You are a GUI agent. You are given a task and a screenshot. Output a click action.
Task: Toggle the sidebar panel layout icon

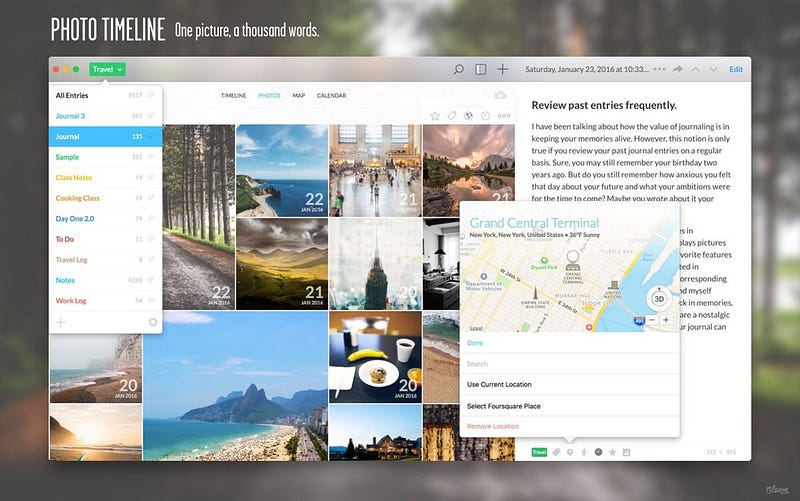tap(481, 69)
